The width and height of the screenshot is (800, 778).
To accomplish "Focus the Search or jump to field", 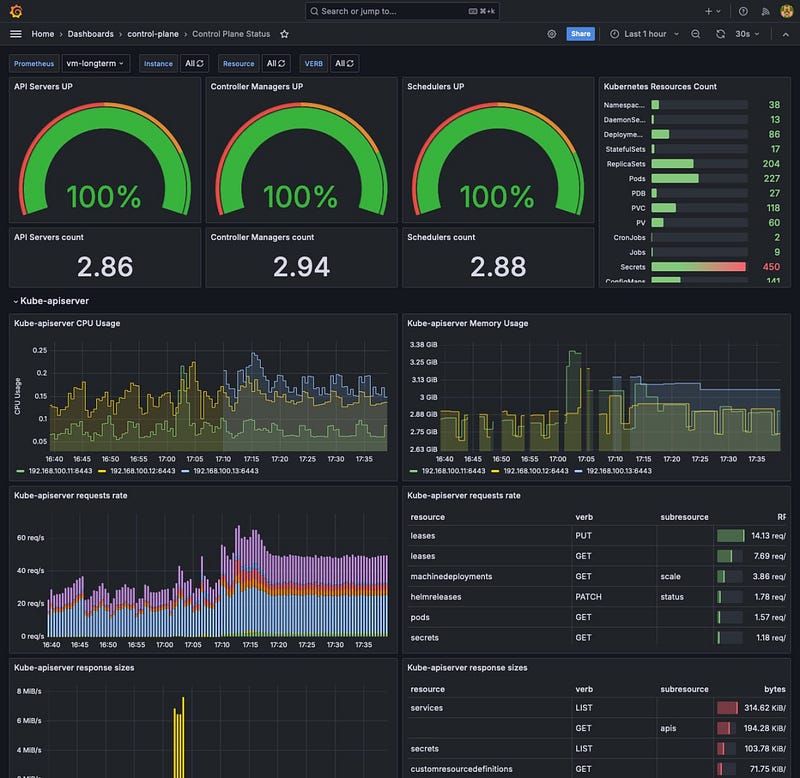I will point(402,11).
